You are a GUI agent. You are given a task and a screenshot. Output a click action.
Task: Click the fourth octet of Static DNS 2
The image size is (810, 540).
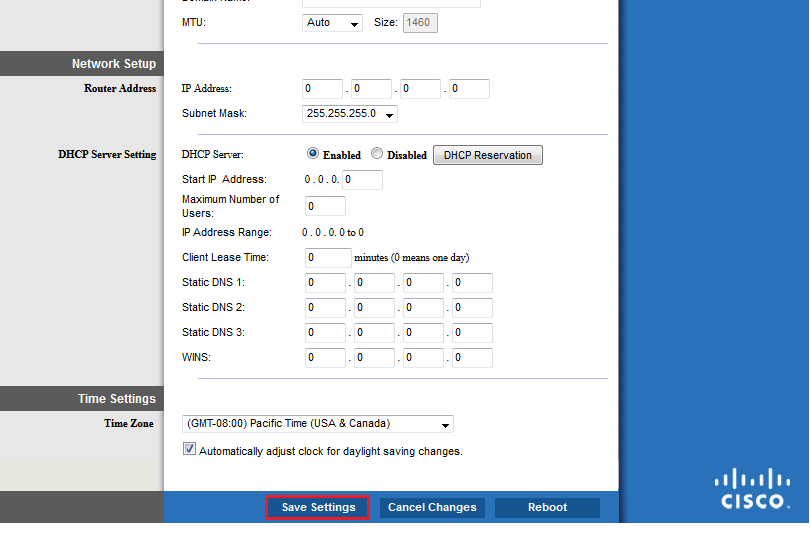pyautogui.click(x=472, y=307)
